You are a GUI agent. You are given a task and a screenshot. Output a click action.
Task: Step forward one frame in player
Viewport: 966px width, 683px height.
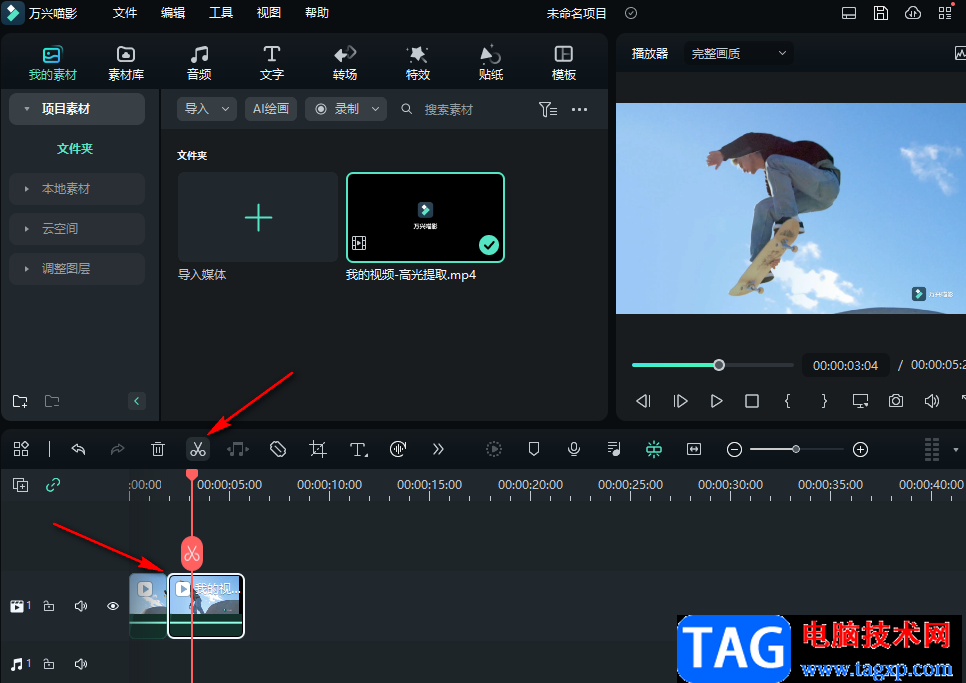coord(680,402)
